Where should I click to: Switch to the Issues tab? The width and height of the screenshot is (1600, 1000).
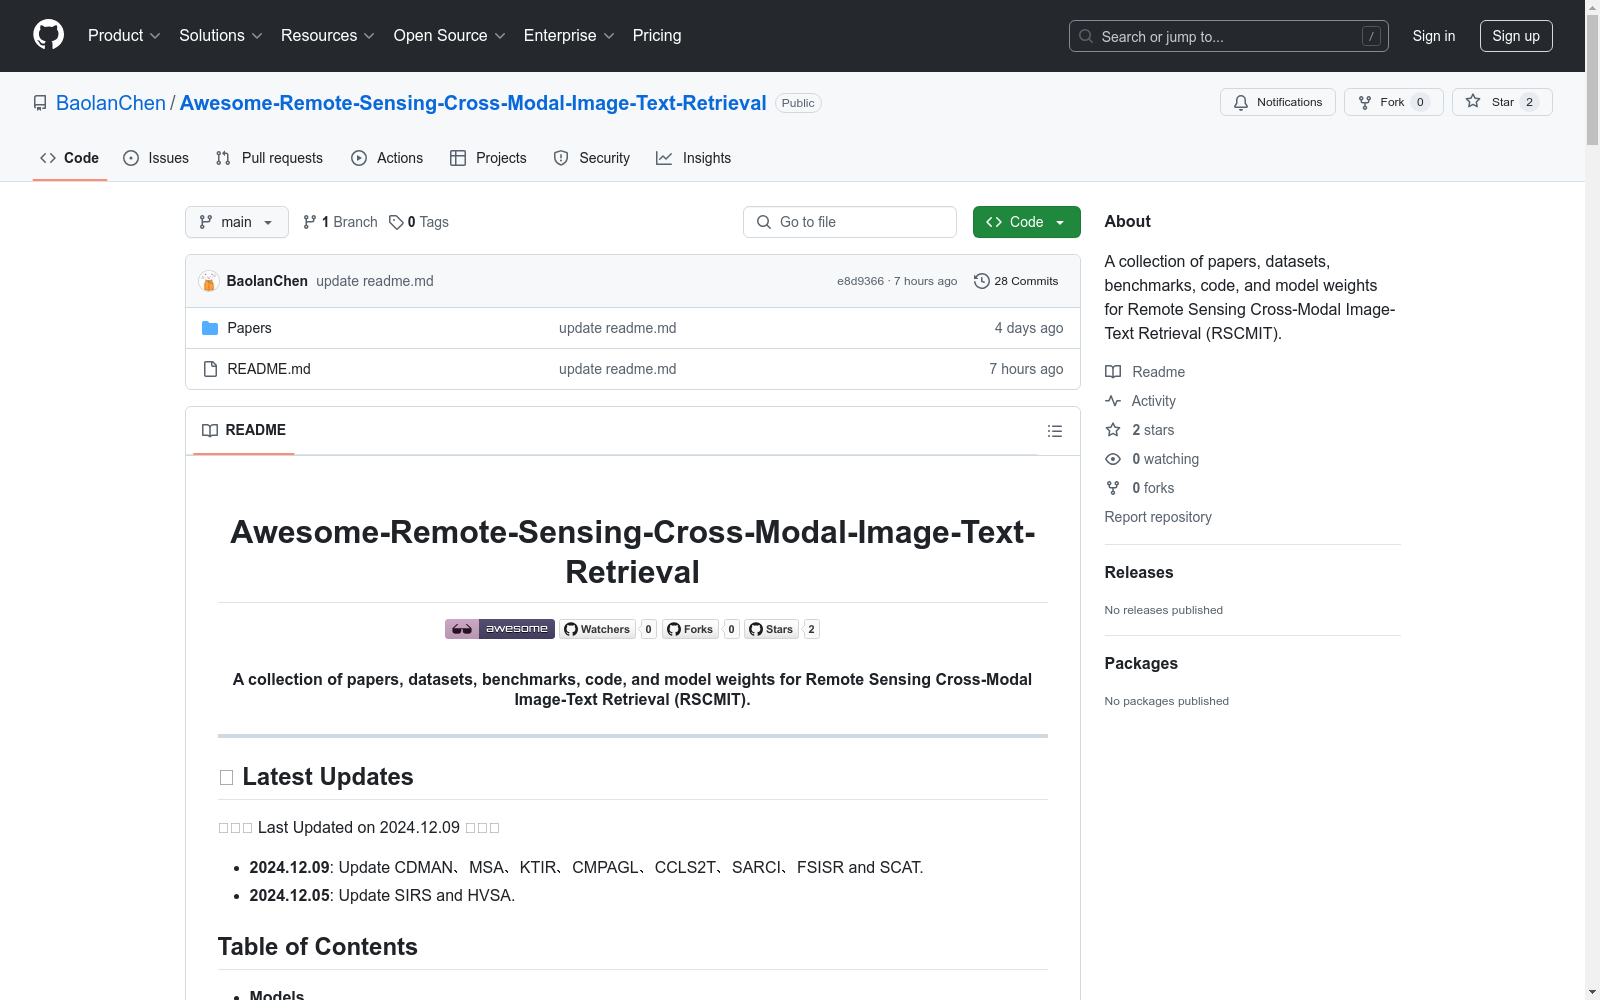click(x=156, y=158)
